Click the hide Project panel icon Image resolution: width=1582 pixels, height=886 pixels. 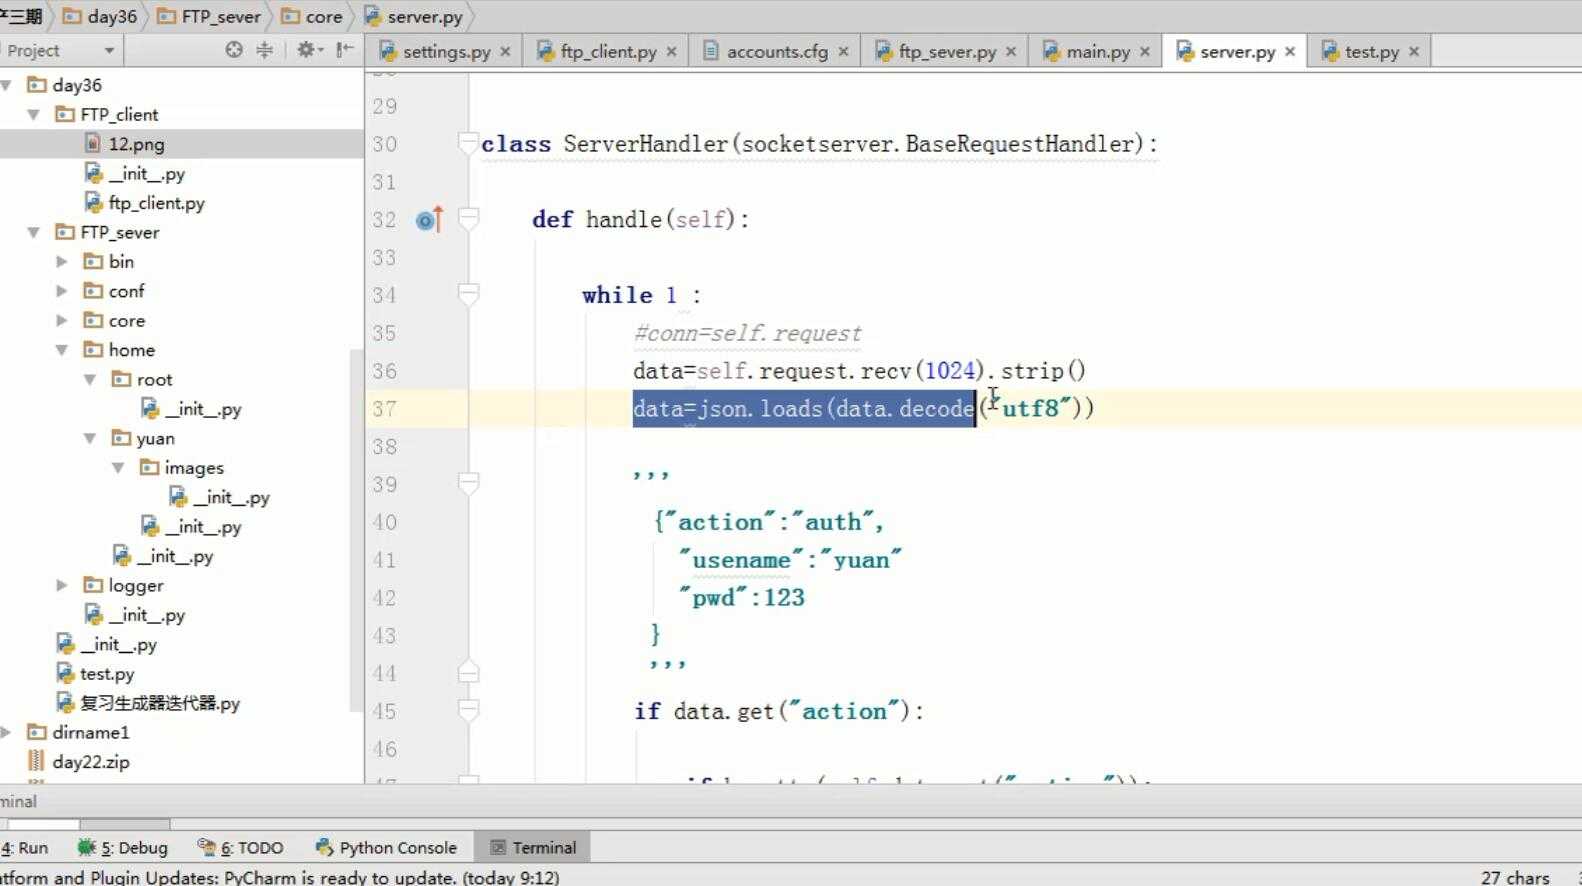[344, 50]
